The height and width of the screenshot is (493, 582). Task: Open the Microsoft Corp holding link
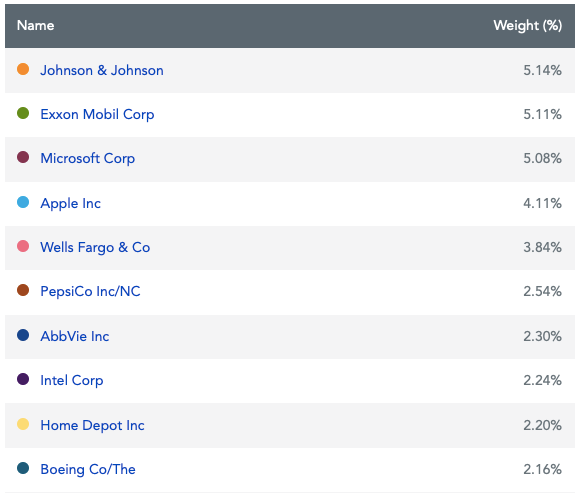pyautogui.click(x=88, y=159)
